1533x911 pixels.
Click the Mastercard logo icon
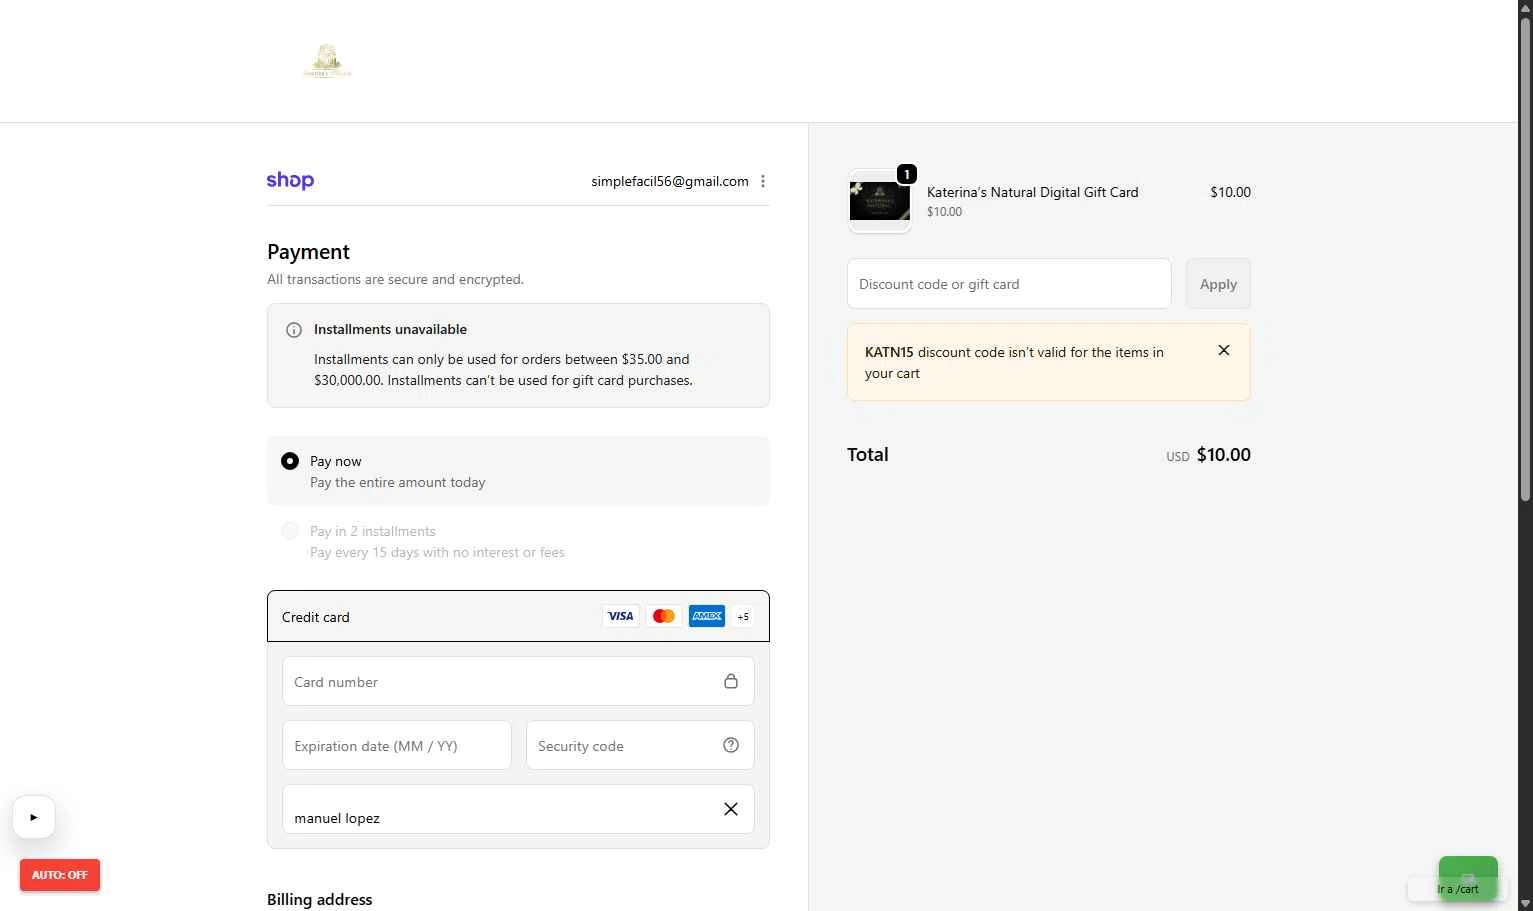[663, 616]
